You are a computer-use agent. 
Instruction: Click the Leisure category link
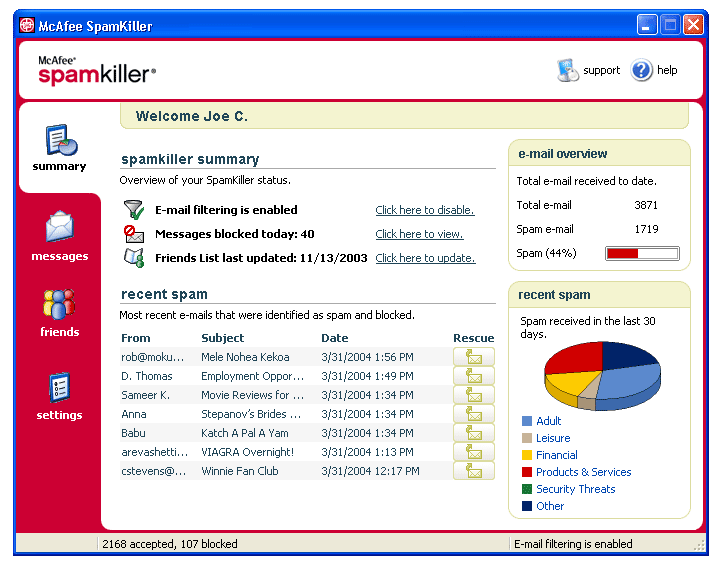(553, 438)
